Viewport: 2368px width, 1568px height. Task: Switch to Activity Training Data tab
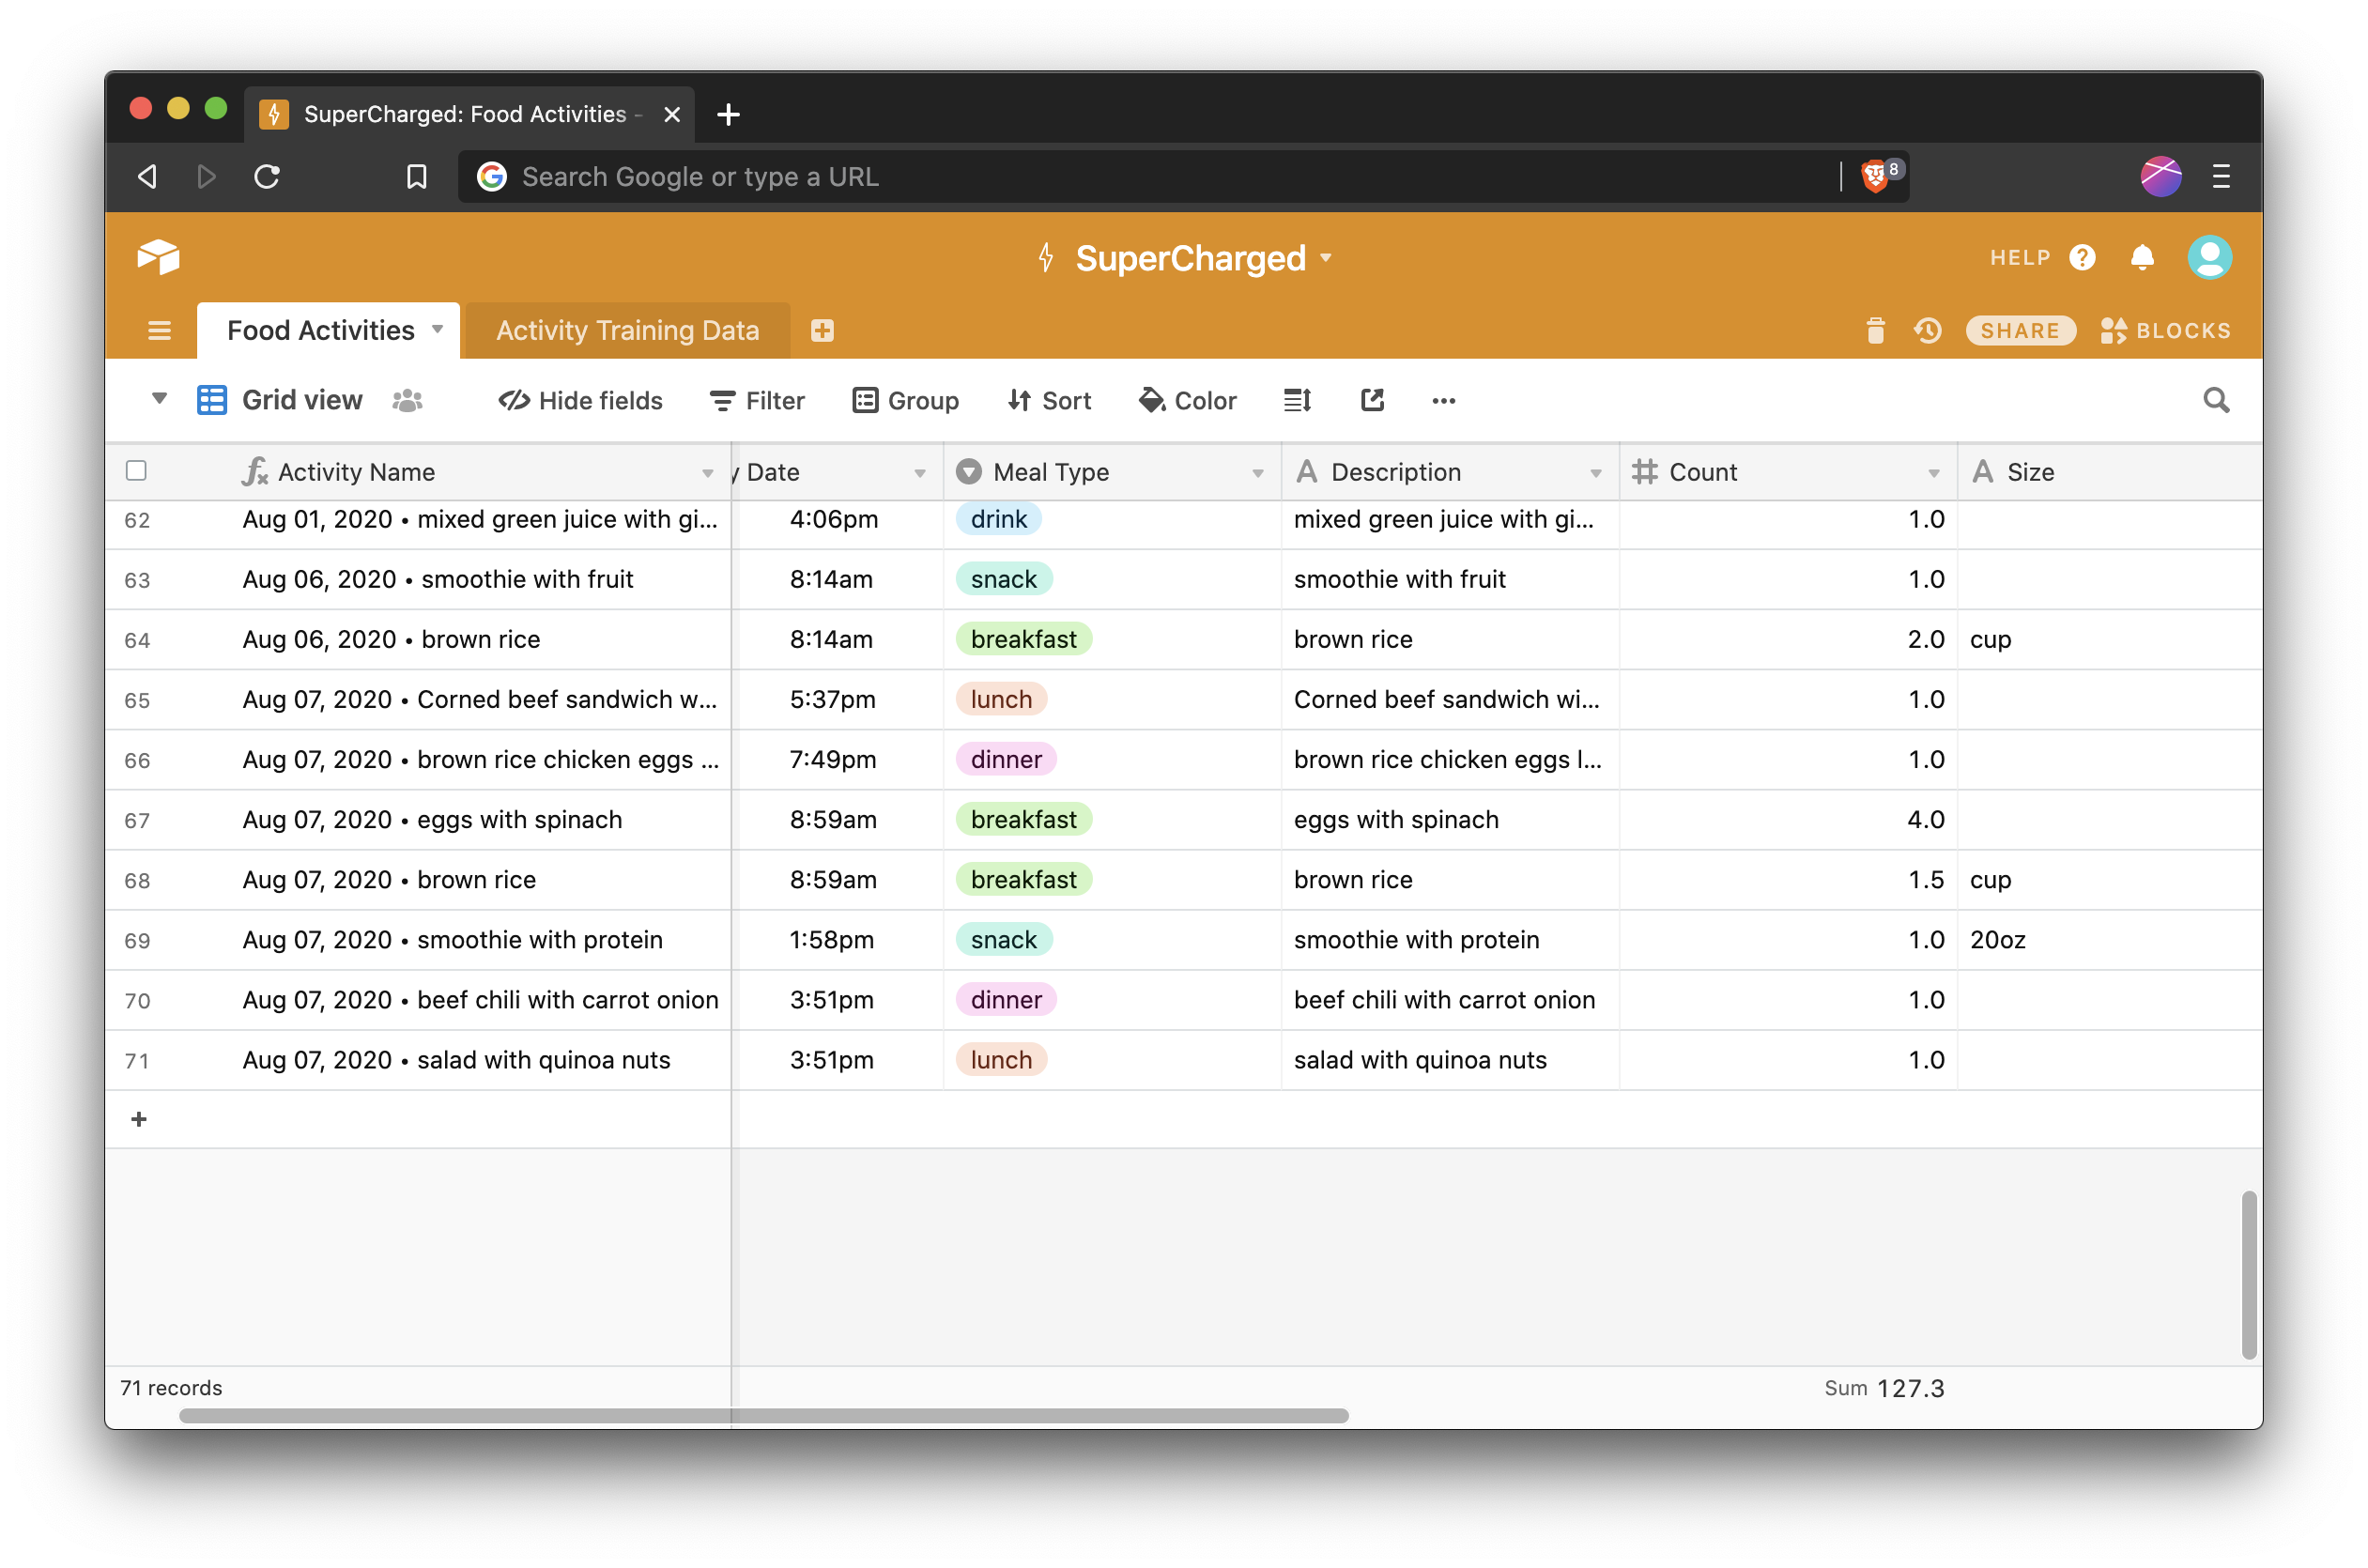click(624, 329)
